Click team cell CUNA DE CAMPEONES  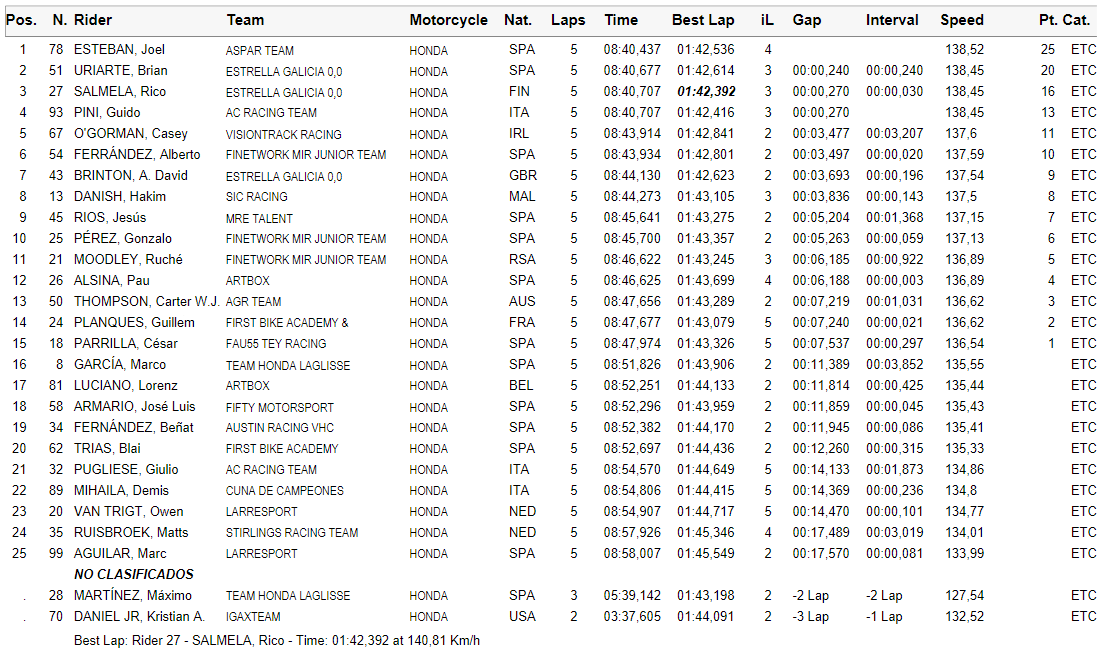click(x=285, y=491)
